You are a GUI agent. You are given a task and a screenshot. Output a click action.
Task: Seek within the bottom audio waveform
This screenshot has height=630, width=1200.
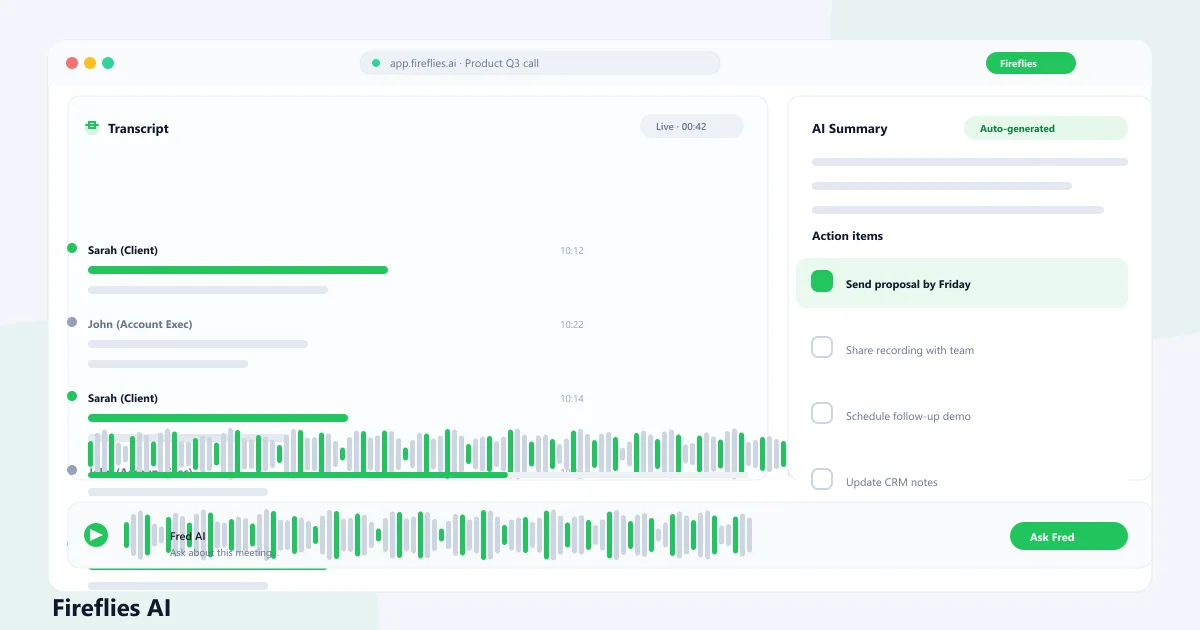438,535
